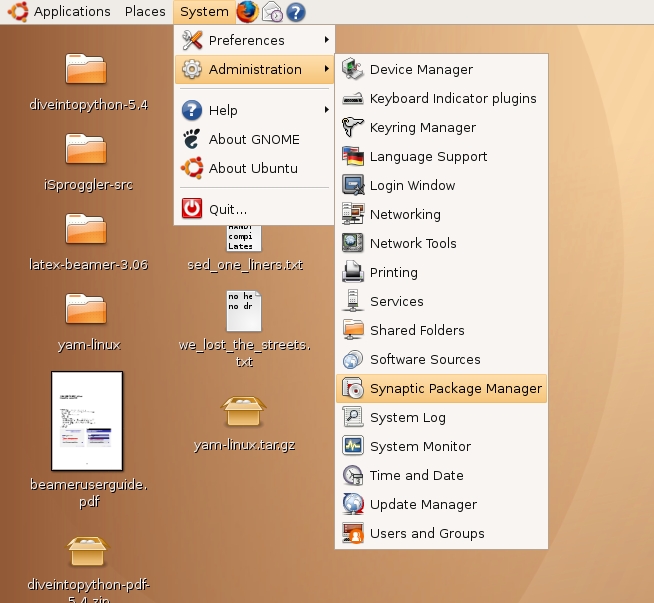The image size is (654, 603).
Task: Open Services settings
Action: click(x=441, y=301)
